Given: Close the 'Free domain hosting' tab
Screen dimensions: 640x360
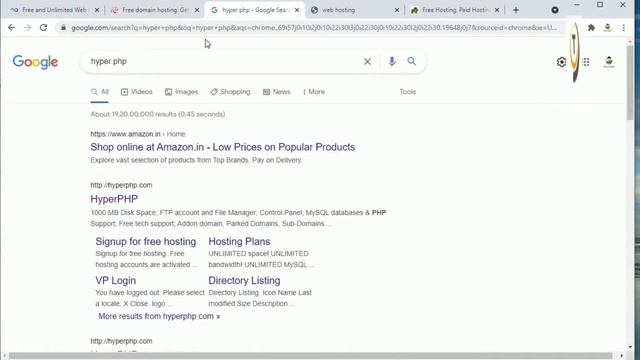Looking at the screenshot, I should click(x=197, y=10).
